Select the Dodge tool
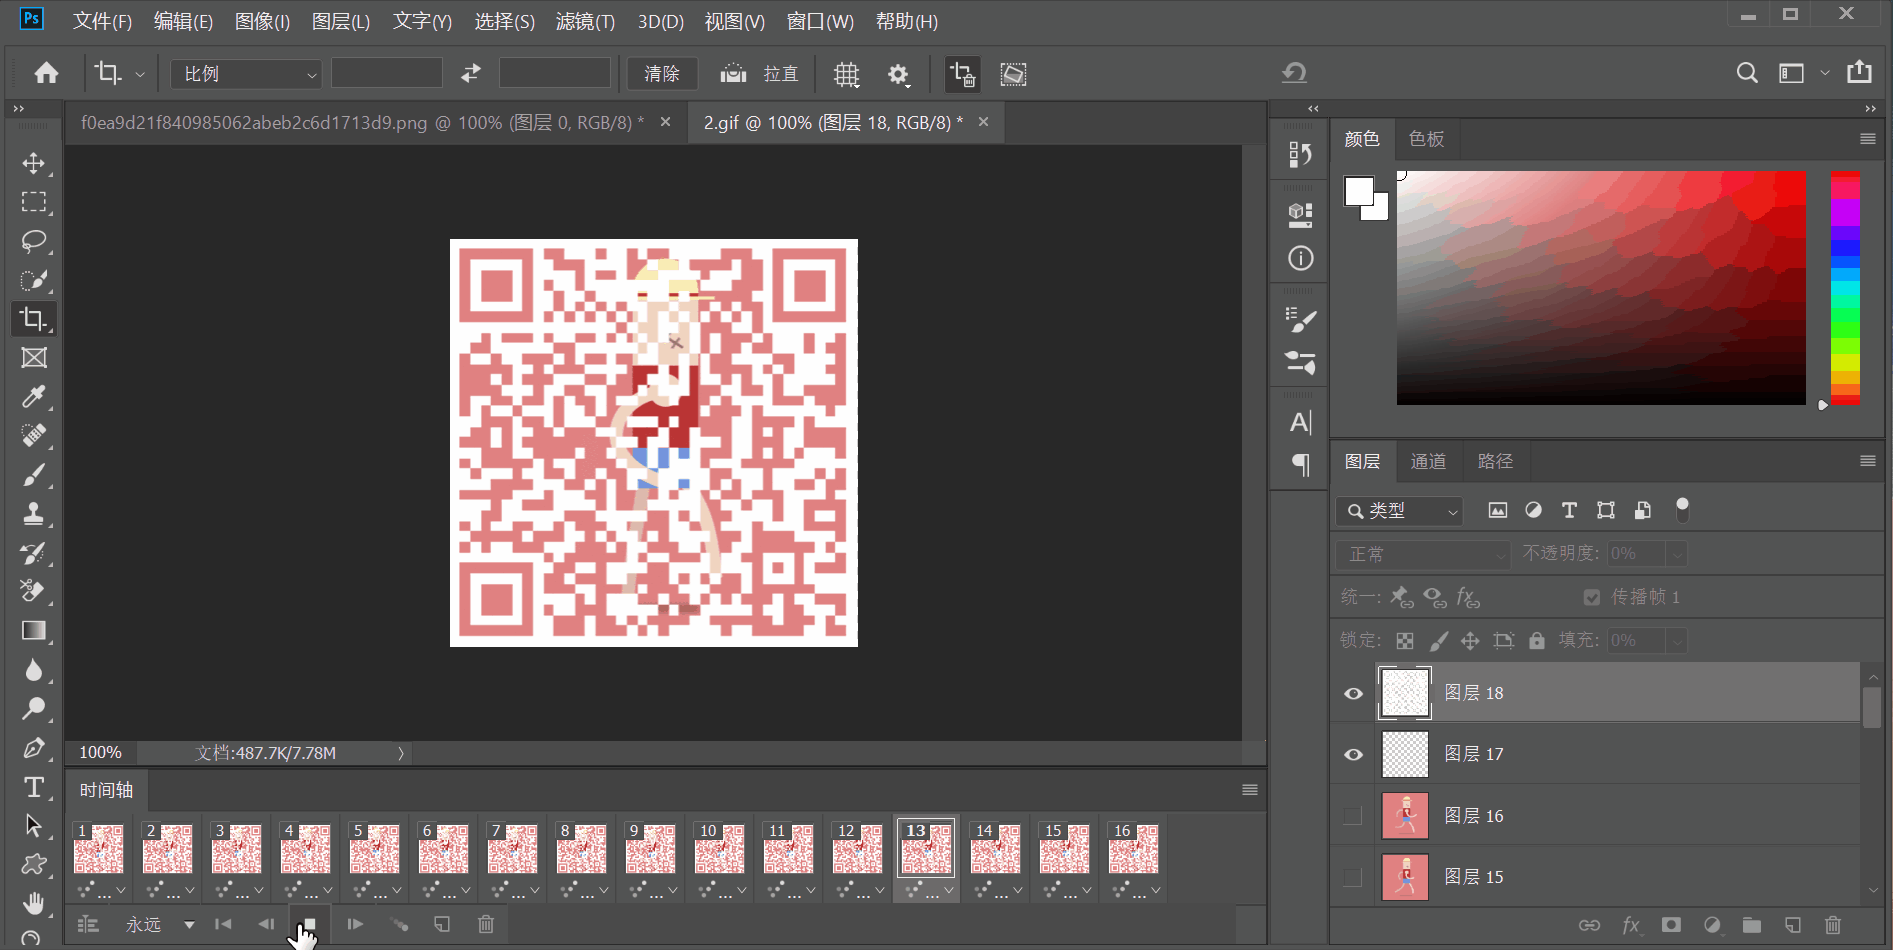Screen dimensions: 1893x950 [34, 709]
